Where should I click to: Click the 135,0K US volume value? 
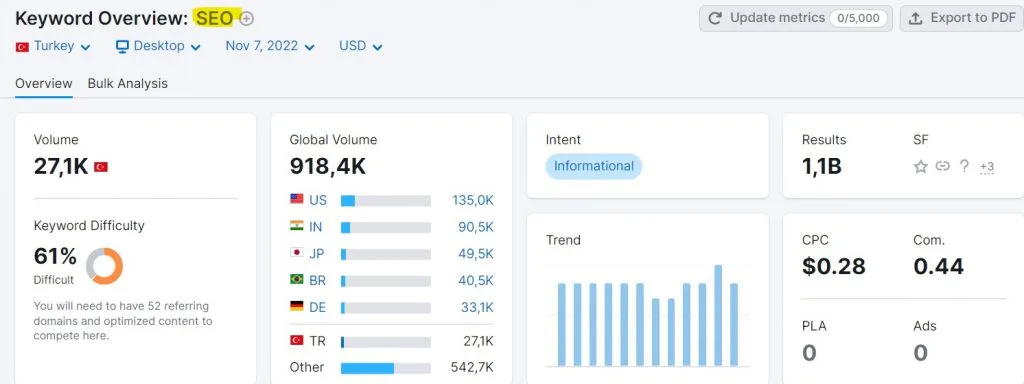473,200
